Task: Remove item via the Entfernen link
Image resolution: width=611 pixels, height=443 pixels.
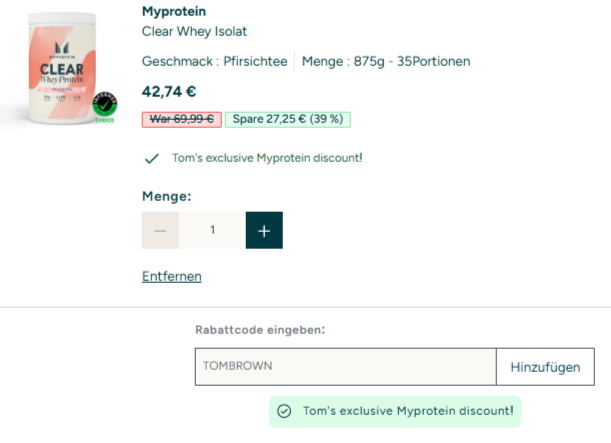Action: (x=172, y=276)
